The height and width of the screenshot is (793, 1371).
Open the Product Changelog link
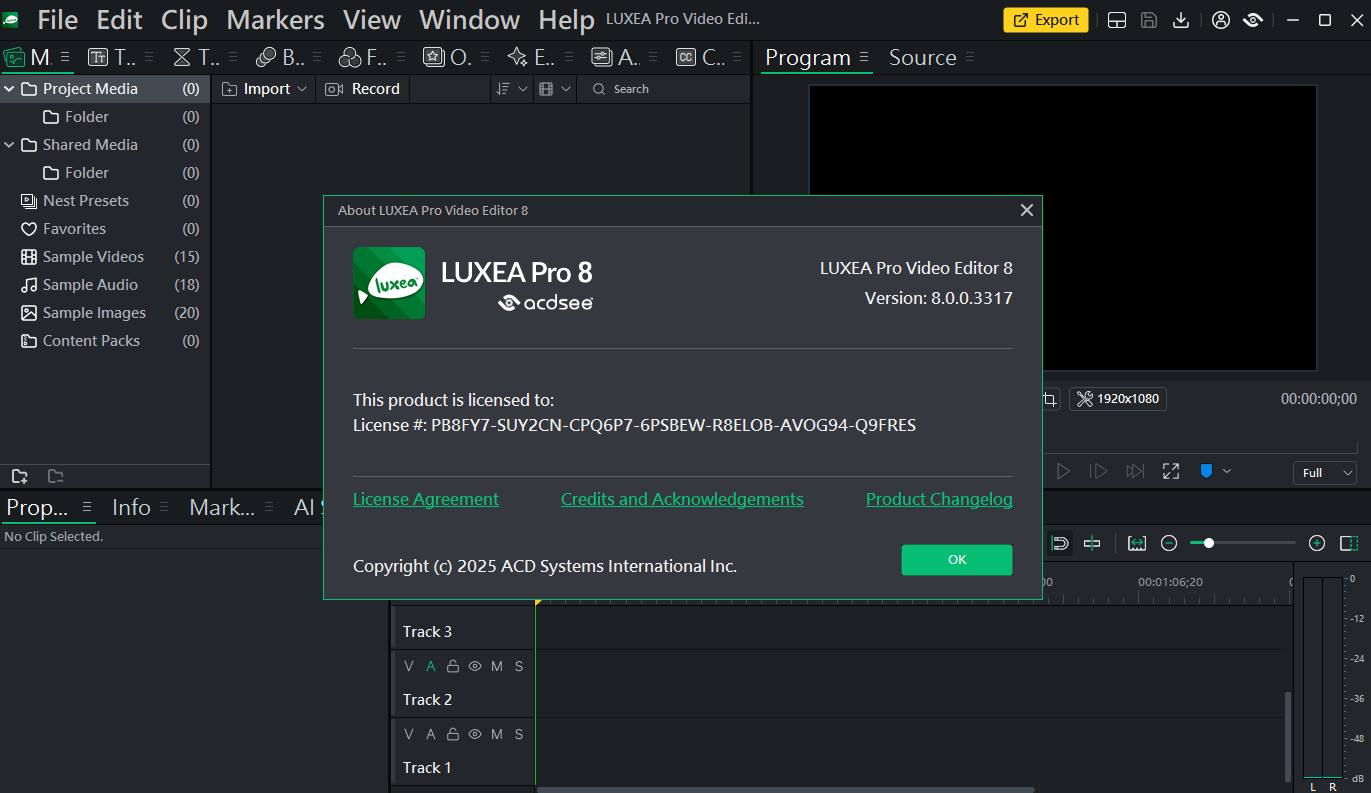point(938,499)
